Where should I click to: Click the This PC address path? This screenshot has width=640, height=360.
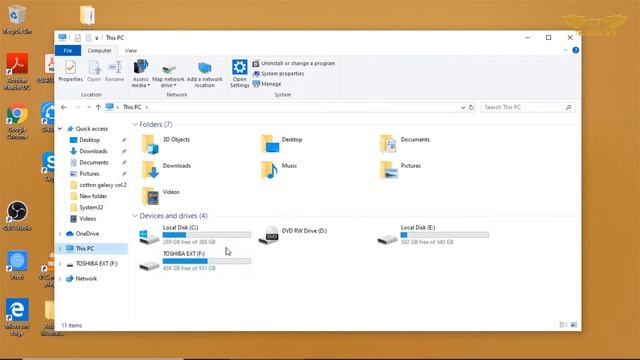132,107
